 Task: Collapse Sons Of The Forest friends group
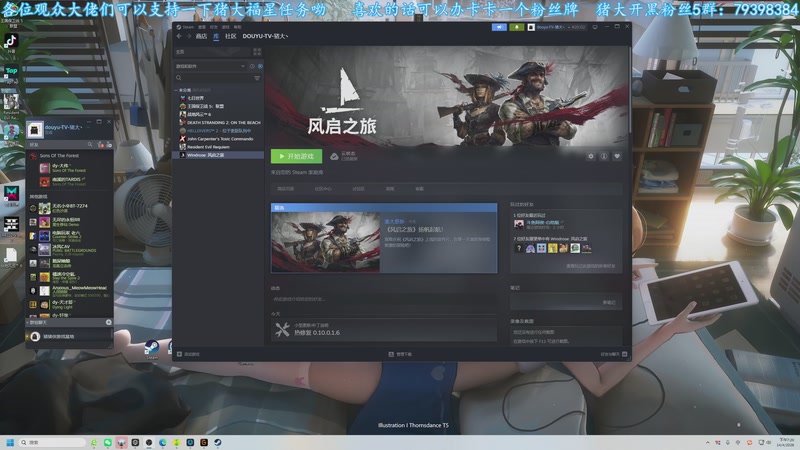[x=59, y=156]
